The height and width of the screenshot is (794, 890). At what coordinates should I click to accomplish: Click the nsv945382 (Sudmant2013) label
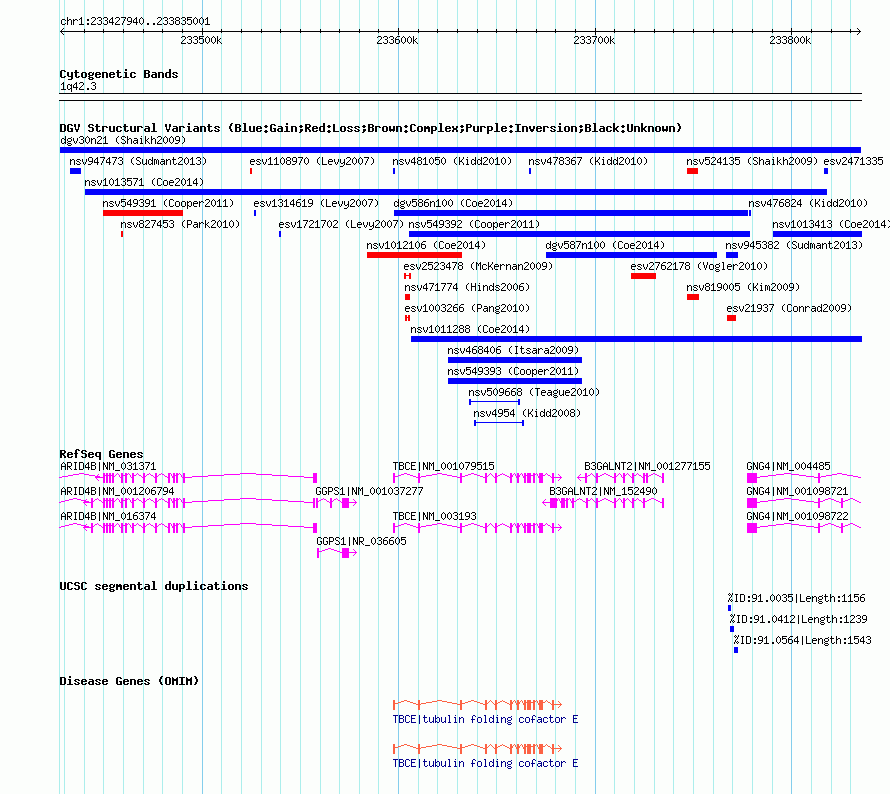(794, 245)
